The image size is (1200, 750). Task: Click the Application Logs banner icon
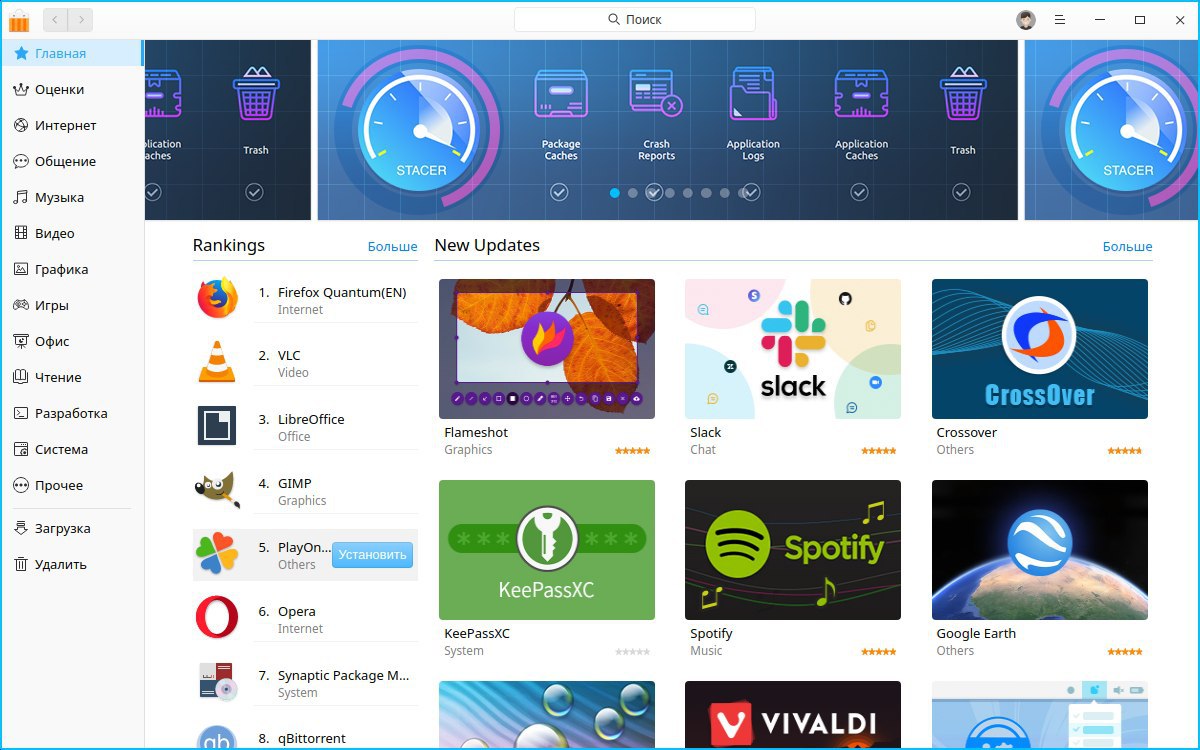coord(753,94)
